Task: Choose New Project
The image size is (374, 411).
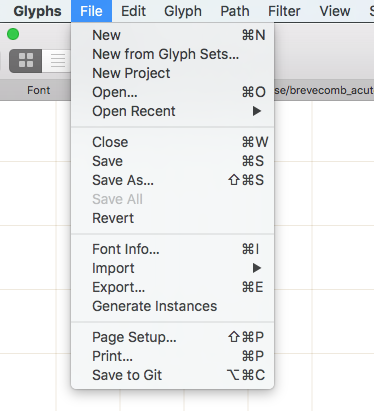Action: 173,73
